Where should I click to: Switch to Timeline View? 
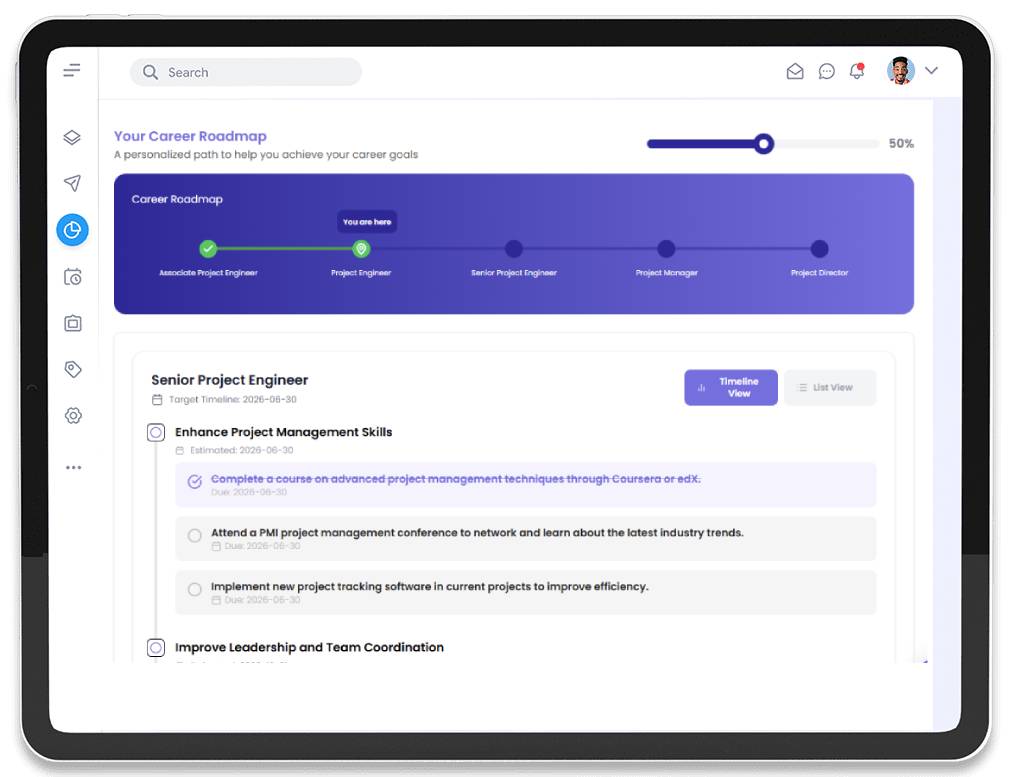point(730,388)
